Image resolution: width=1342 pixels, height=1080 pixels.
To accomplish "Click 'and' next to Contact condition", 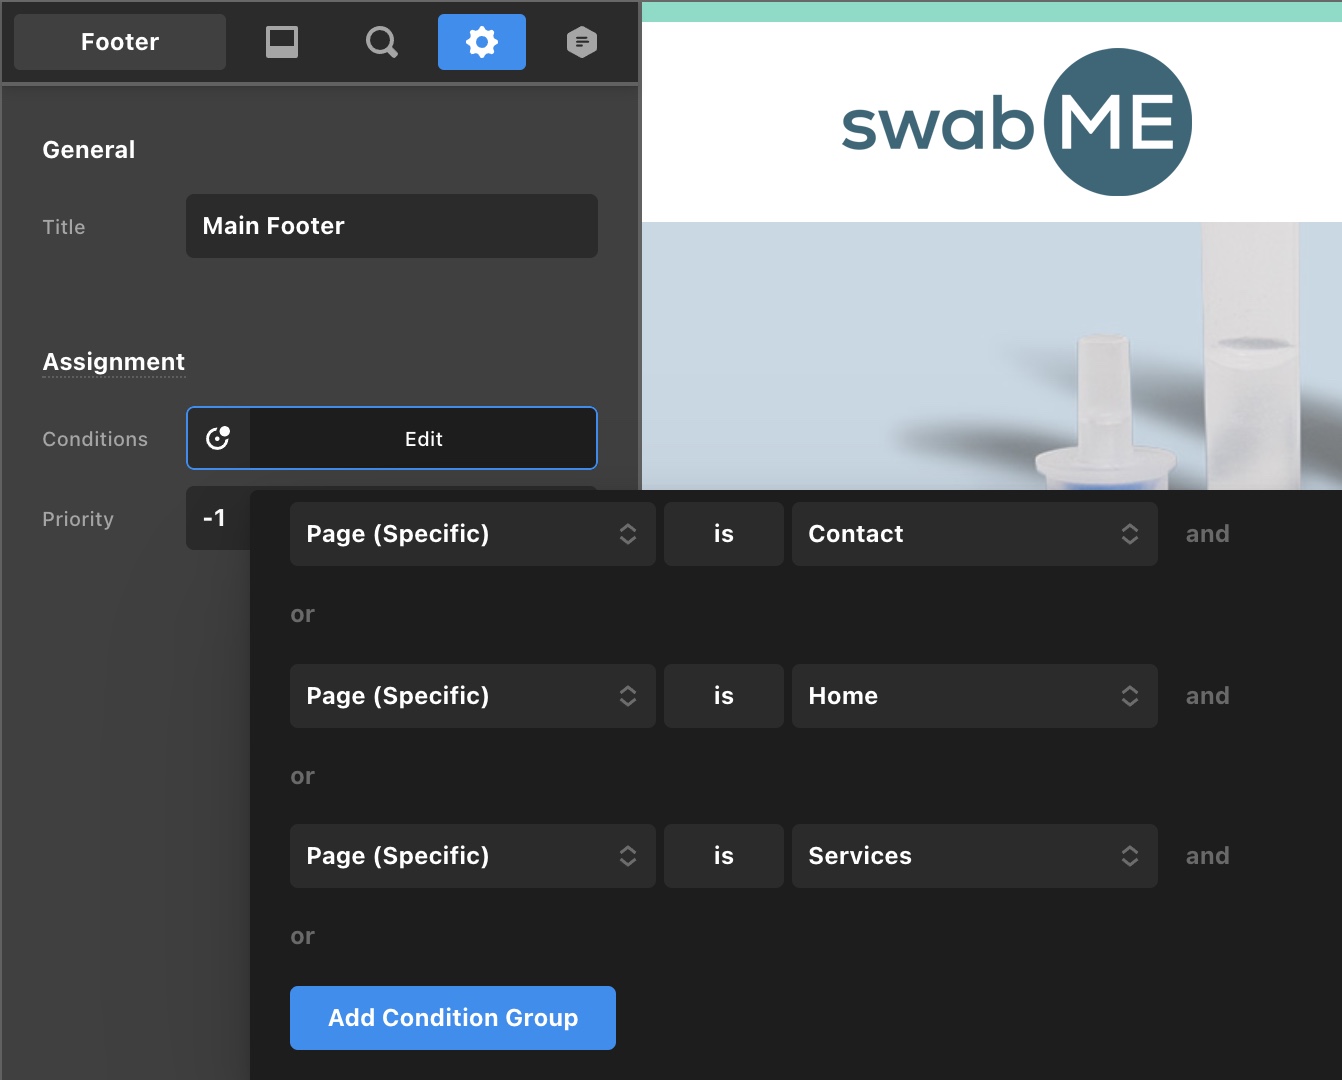I will tap(1208, 534).
